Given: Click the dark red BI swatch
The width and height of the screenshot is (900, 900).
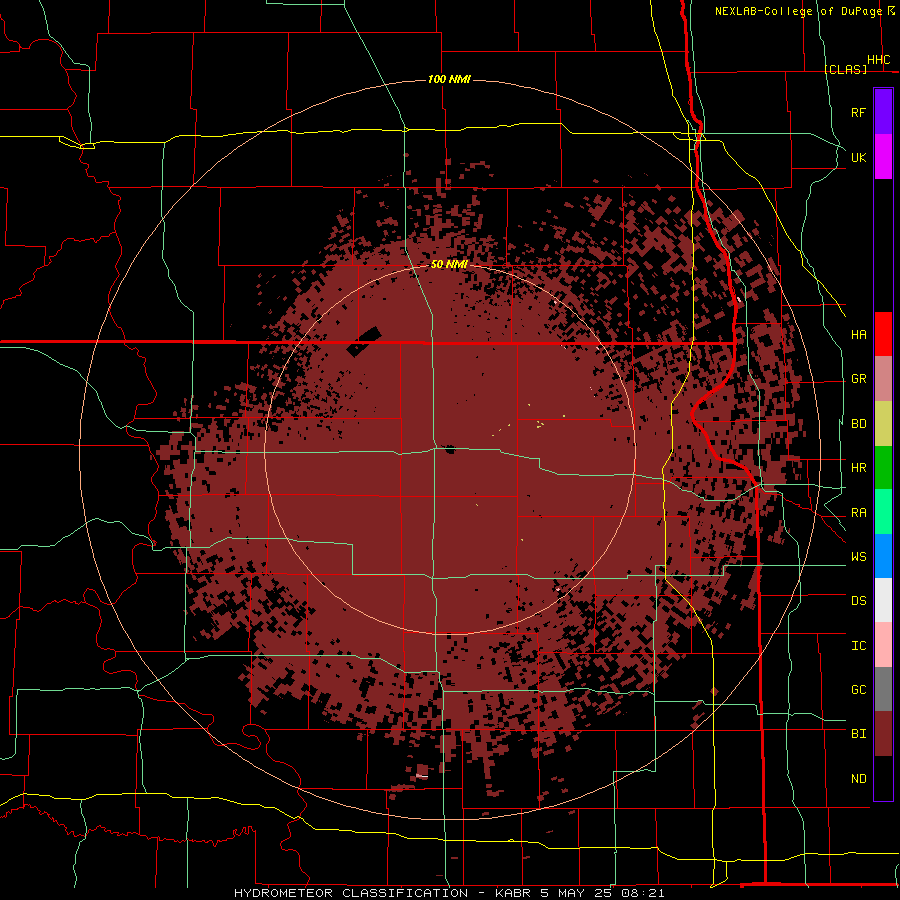Looking at the screenshot, I should 883,734.
